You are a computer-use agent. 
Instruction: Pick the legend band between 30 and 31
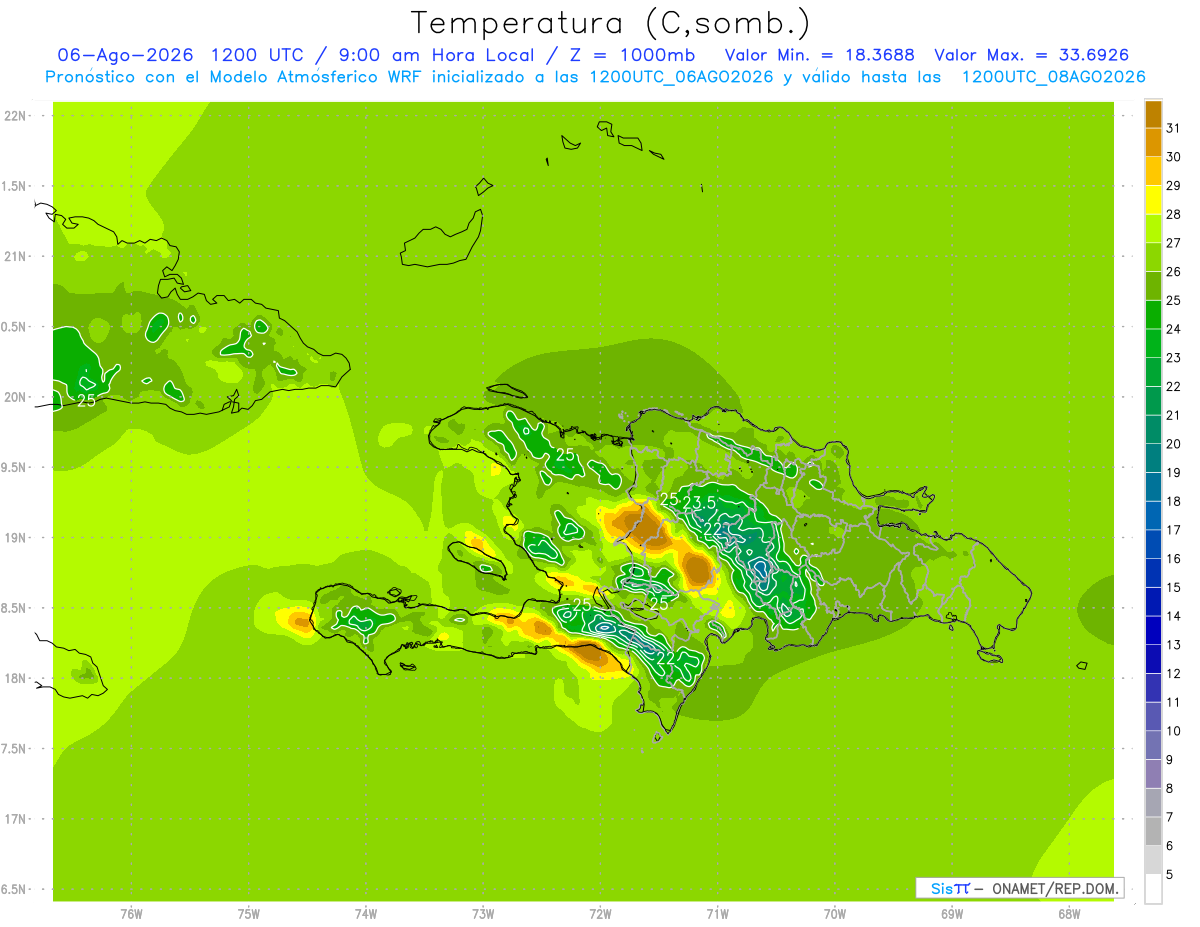coord(1153,142)
